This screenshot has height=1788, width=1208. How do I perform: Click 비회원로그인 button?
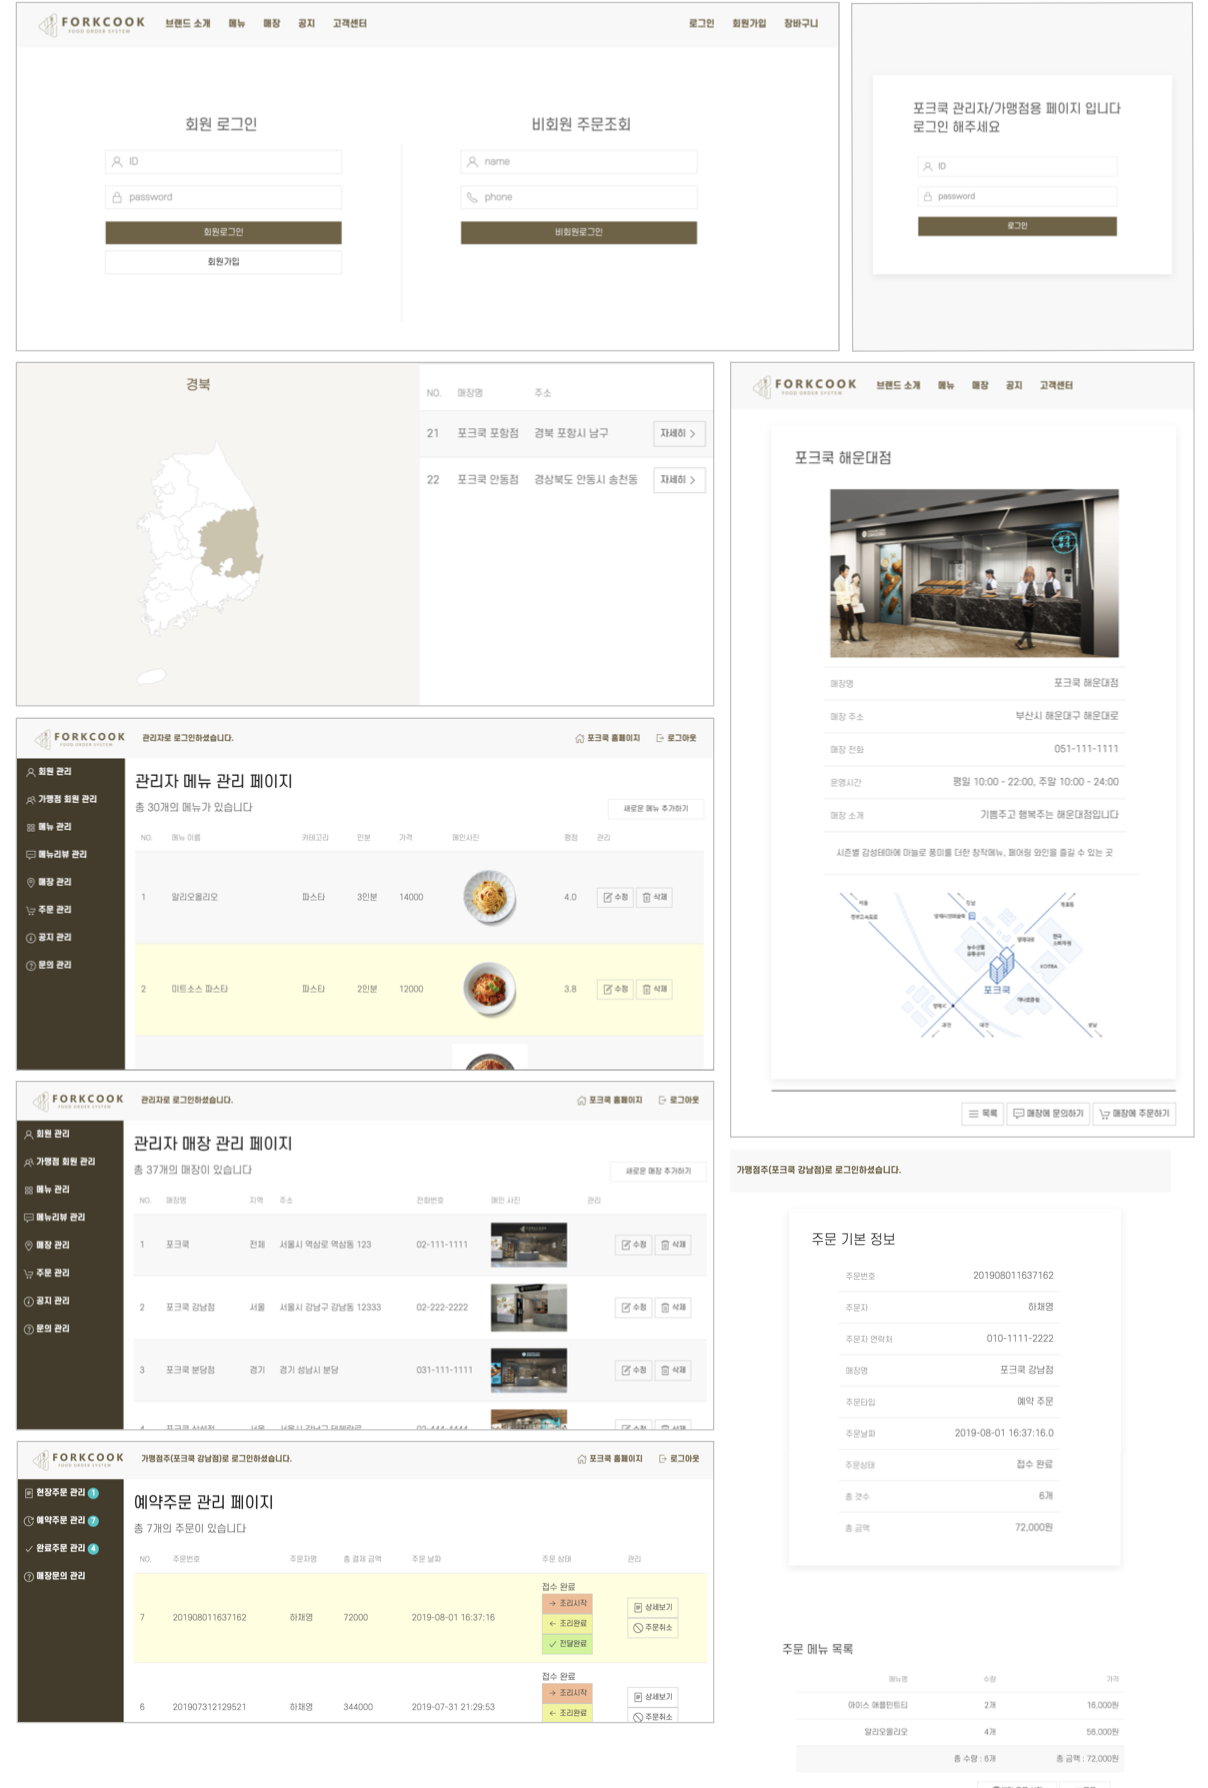[579, 232]
